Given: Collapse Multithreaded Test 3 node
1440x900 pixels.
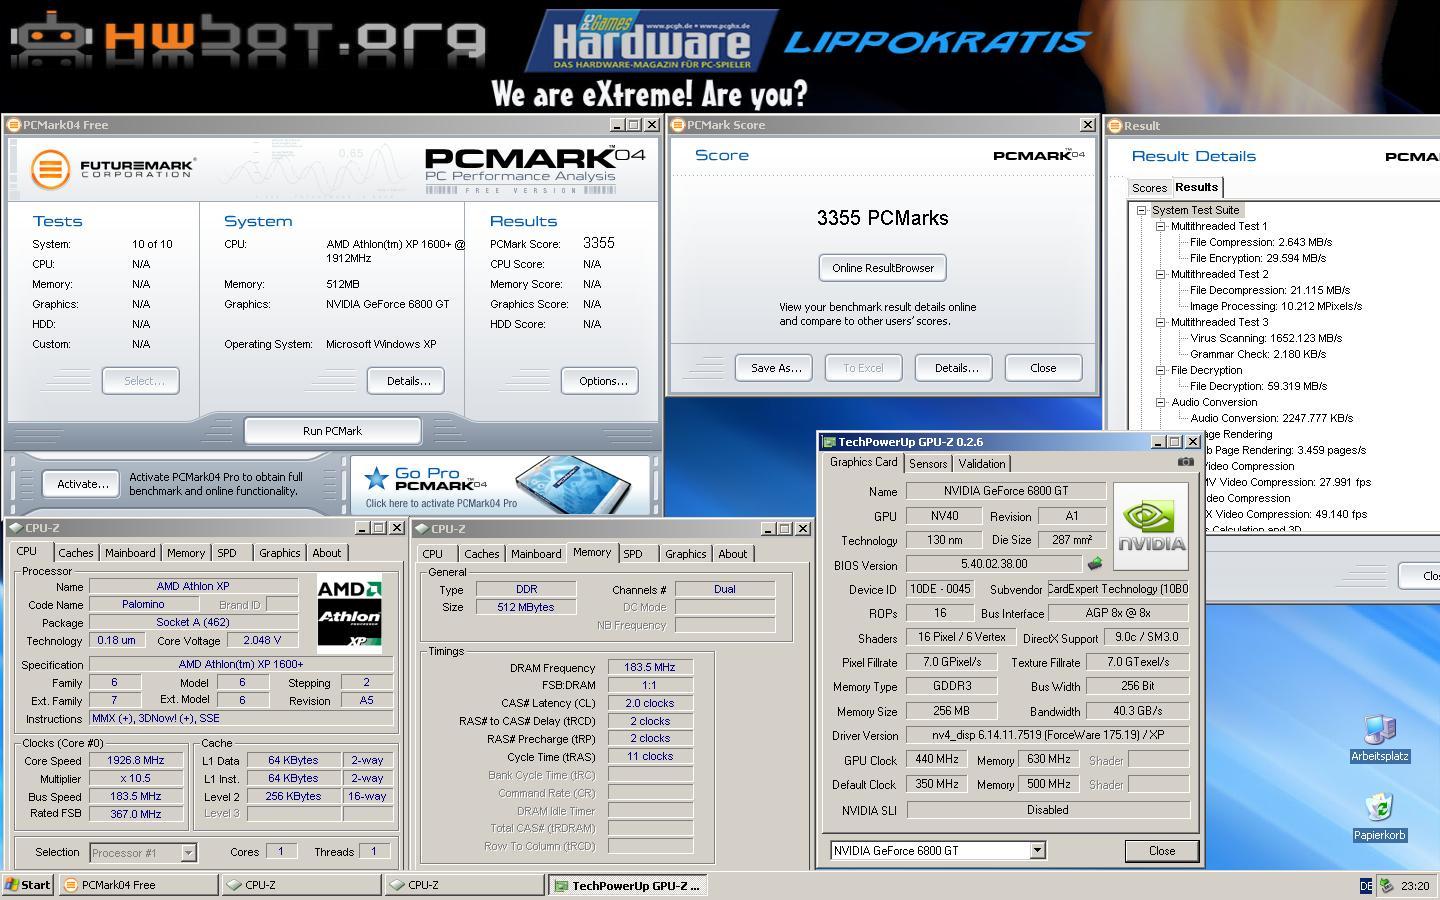Looking at the screenshot, I should coord(1160,322).
